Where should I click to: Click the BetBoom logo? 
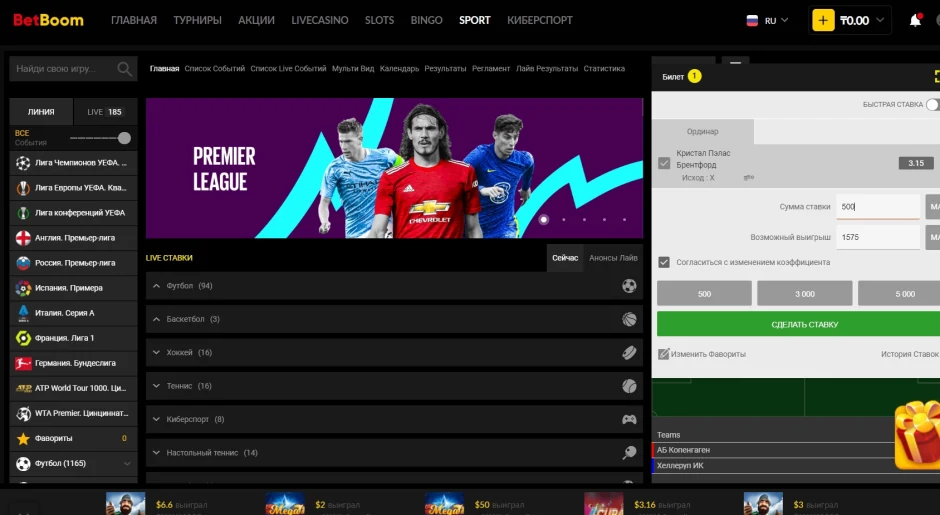(49, 20)
